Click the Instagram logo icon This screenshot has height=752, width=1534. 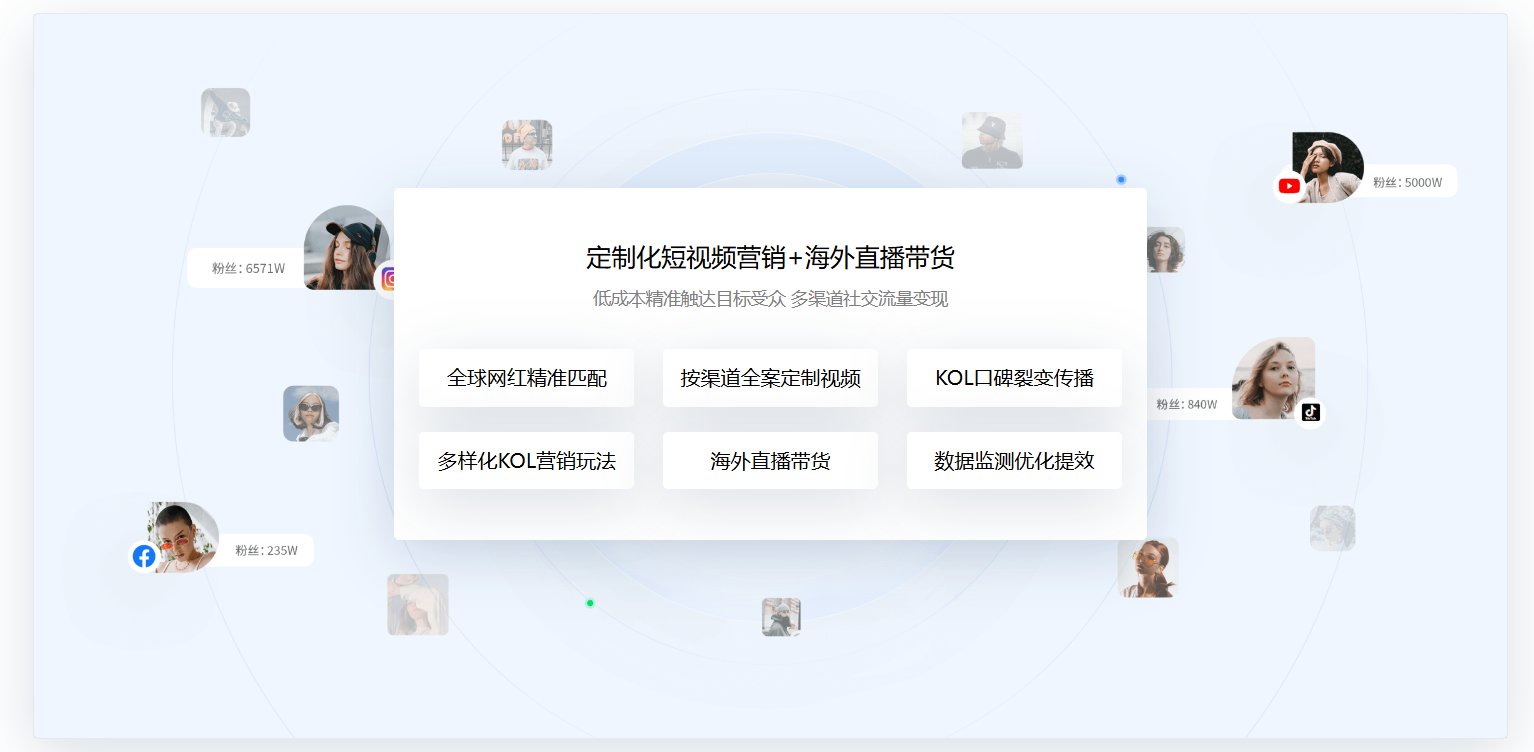pos(387,279)
